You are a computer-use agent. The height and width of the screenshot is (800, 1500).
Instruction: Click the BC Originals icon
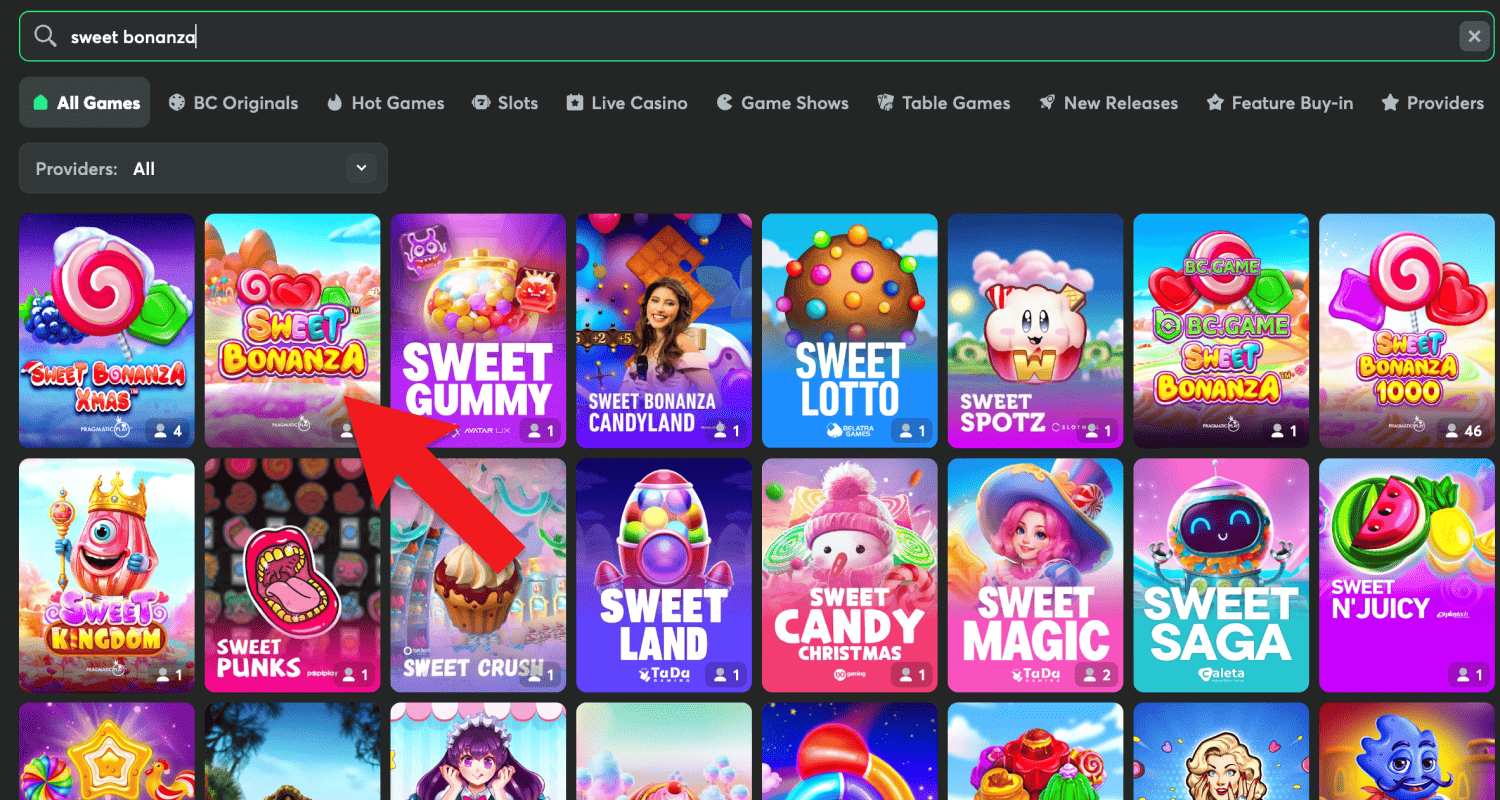pyautogui.click(x=177, y=102)
